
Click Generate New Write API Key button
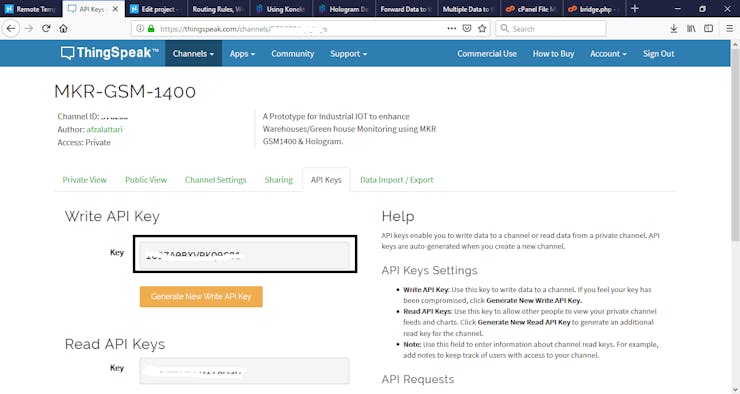point(201,296)
